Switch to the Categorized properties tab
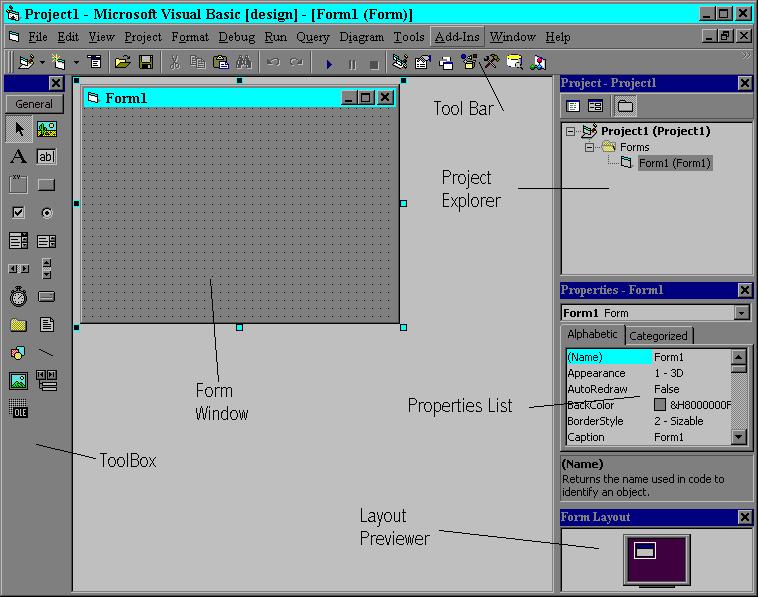Image resolution: width=758 pixels, height=597 pixels. (x=658, y=336)
